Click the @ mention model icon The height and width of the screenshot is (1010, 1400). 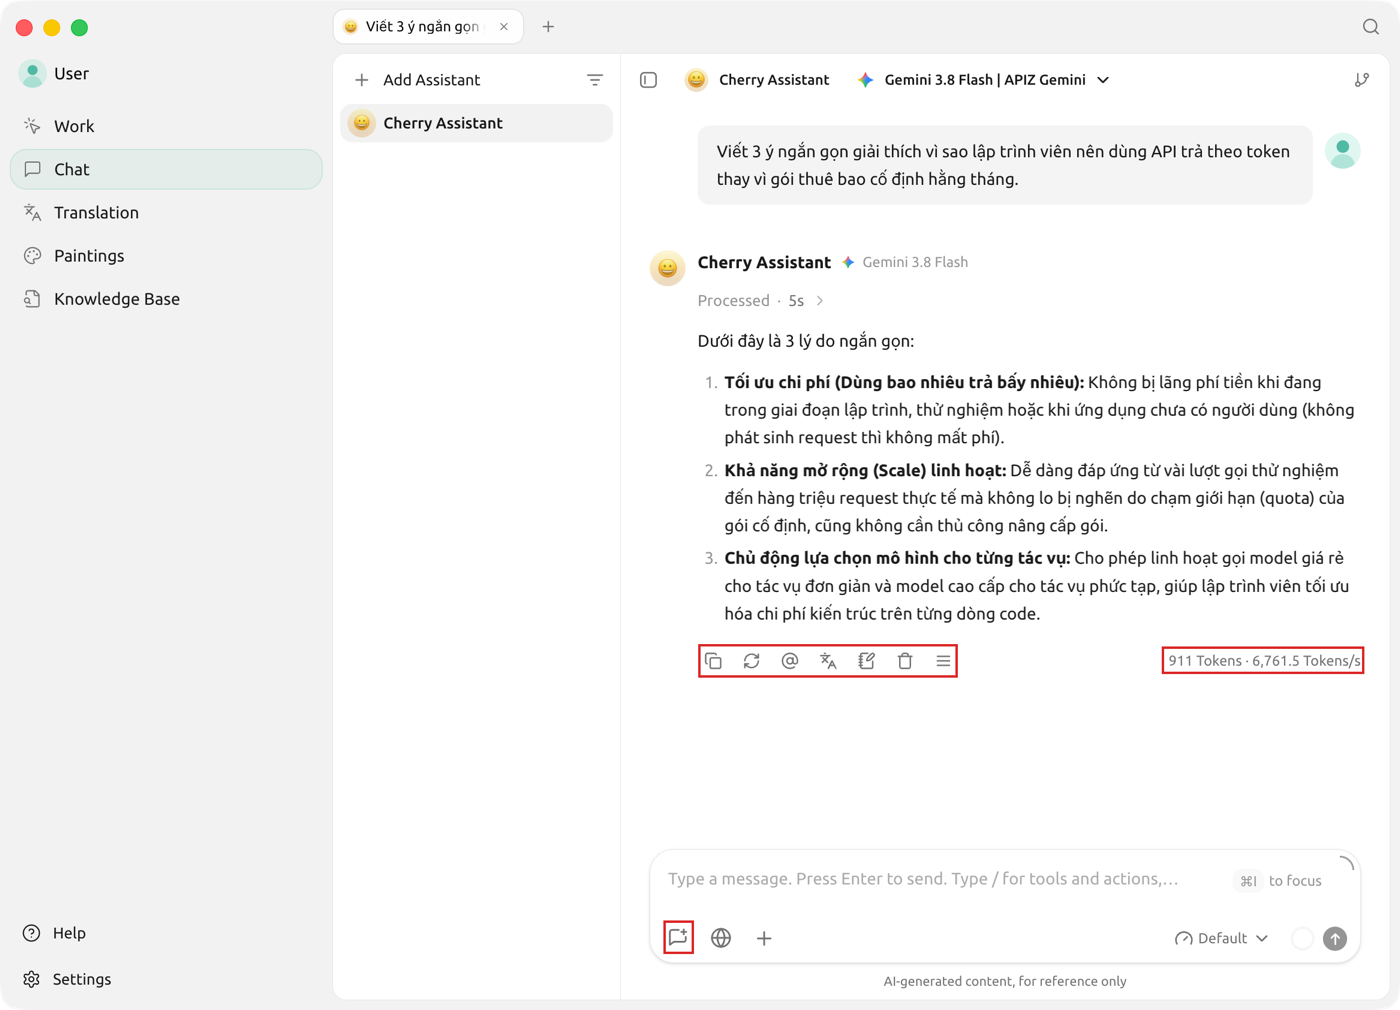pos(790,661)
